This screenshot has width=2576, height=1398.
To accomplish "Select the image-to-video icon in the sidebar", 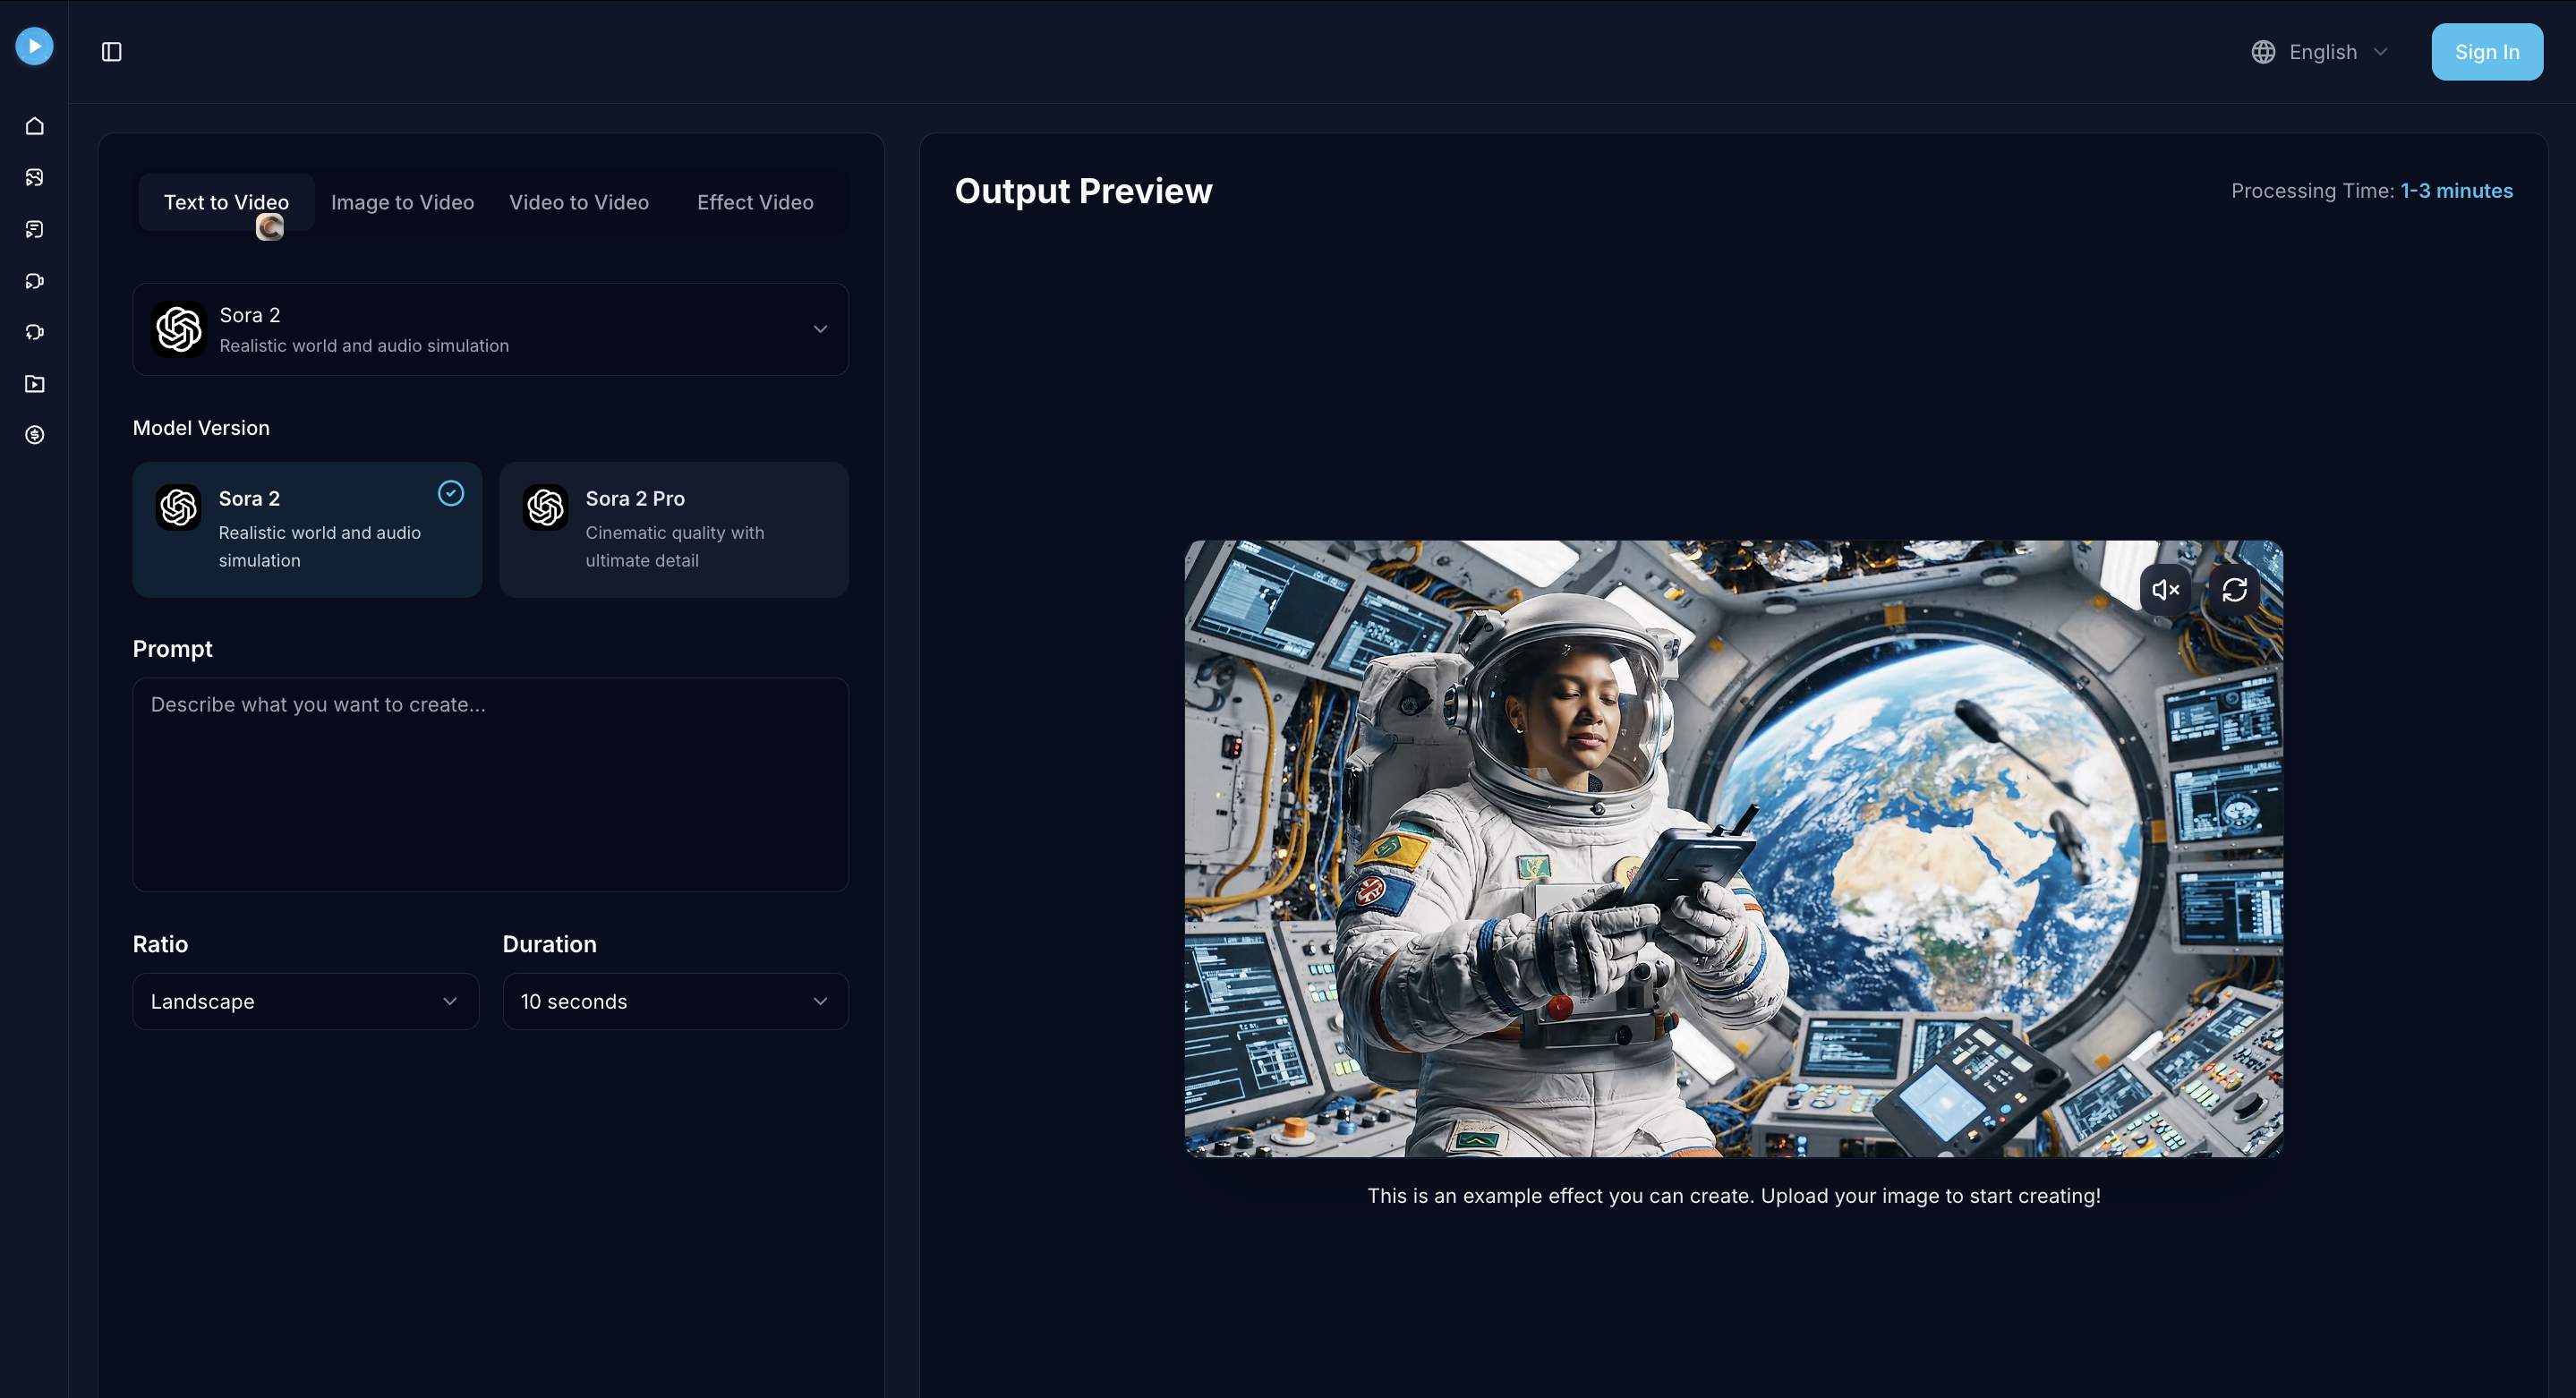I will pyautogui.click(x=35, y=177).
